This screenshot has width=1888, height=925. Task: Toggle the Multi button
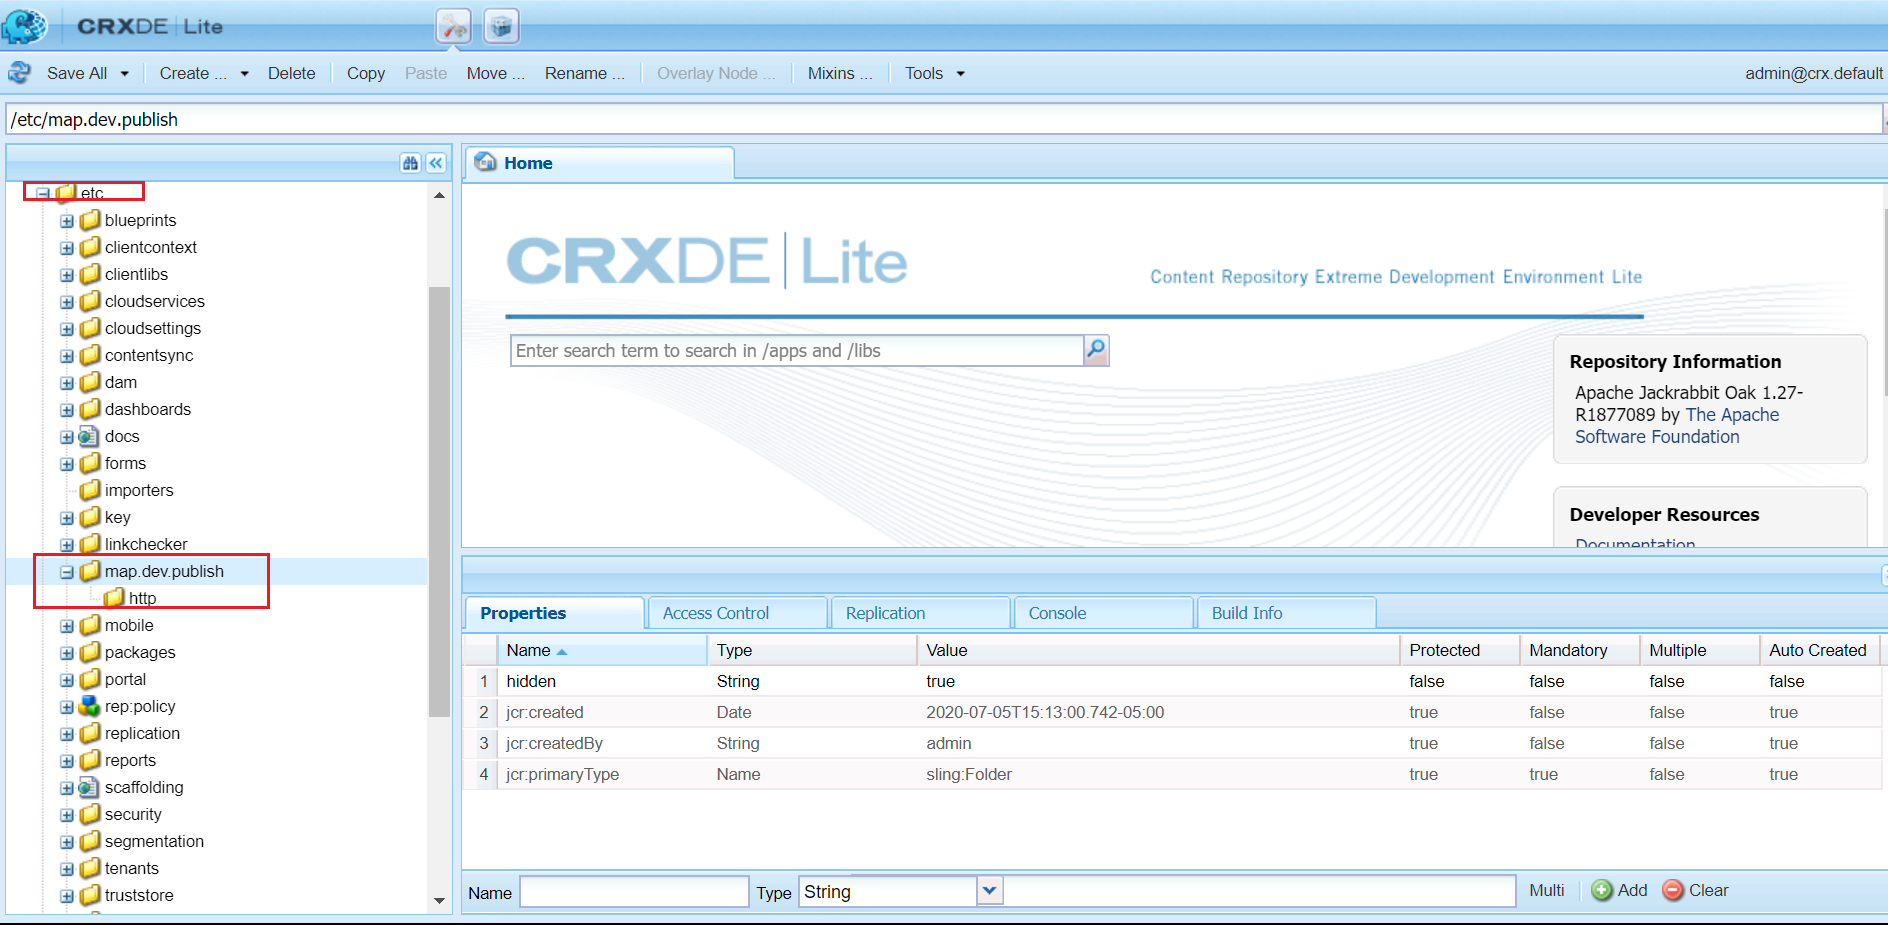1546,890
